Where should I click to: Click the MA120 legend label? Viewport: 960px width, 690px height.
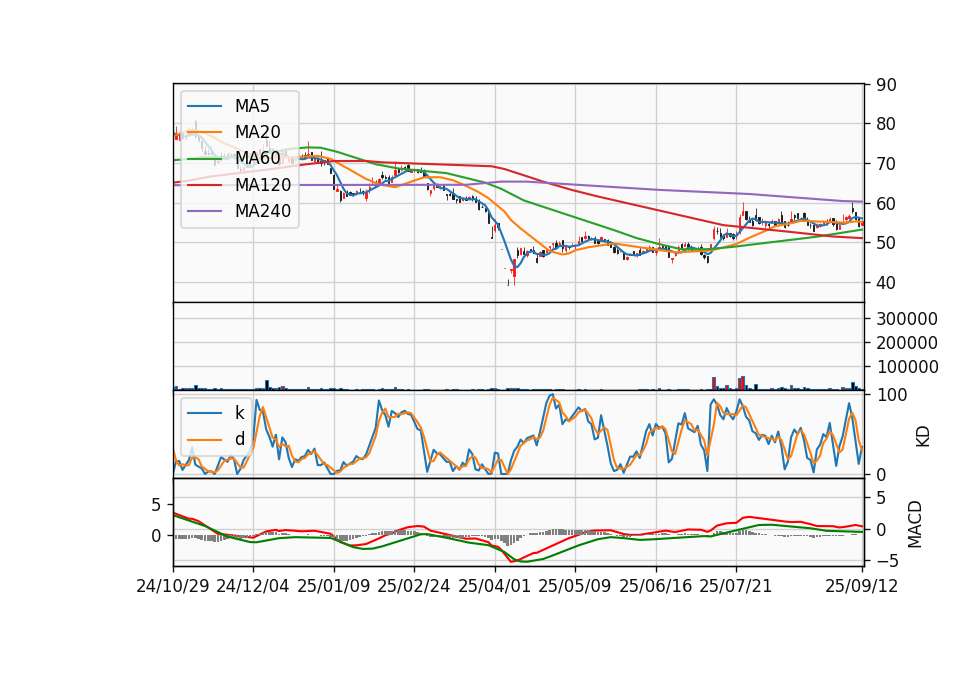pyautogui.click(x=263, y=184)
